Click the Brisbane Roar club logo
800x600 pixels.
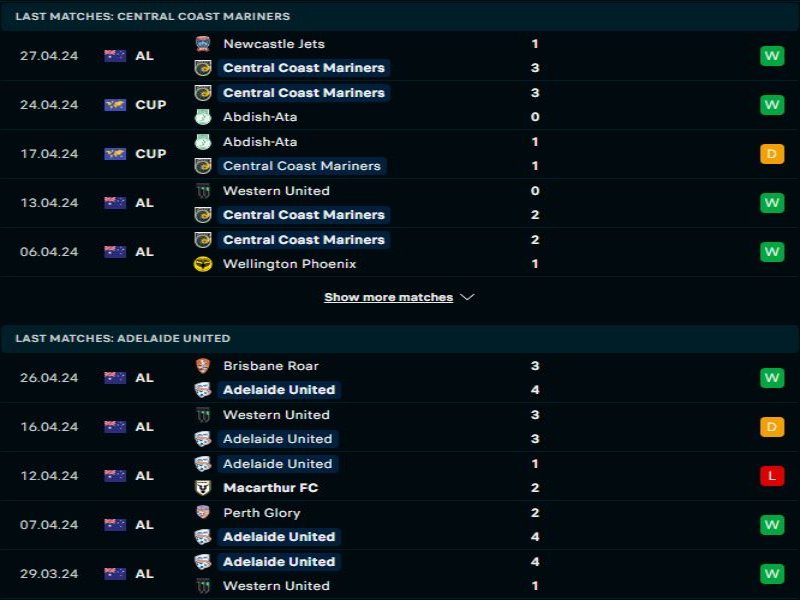point(203,366)
